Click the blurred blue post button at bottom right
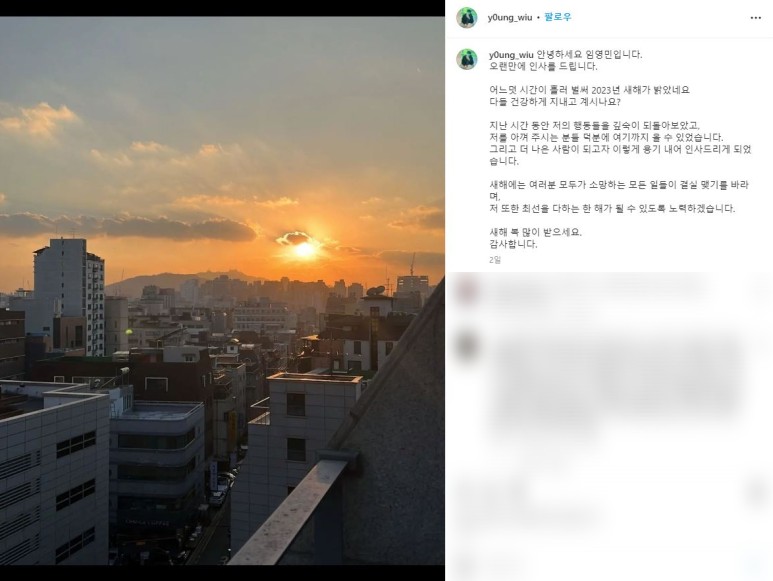 click(754, 565)
